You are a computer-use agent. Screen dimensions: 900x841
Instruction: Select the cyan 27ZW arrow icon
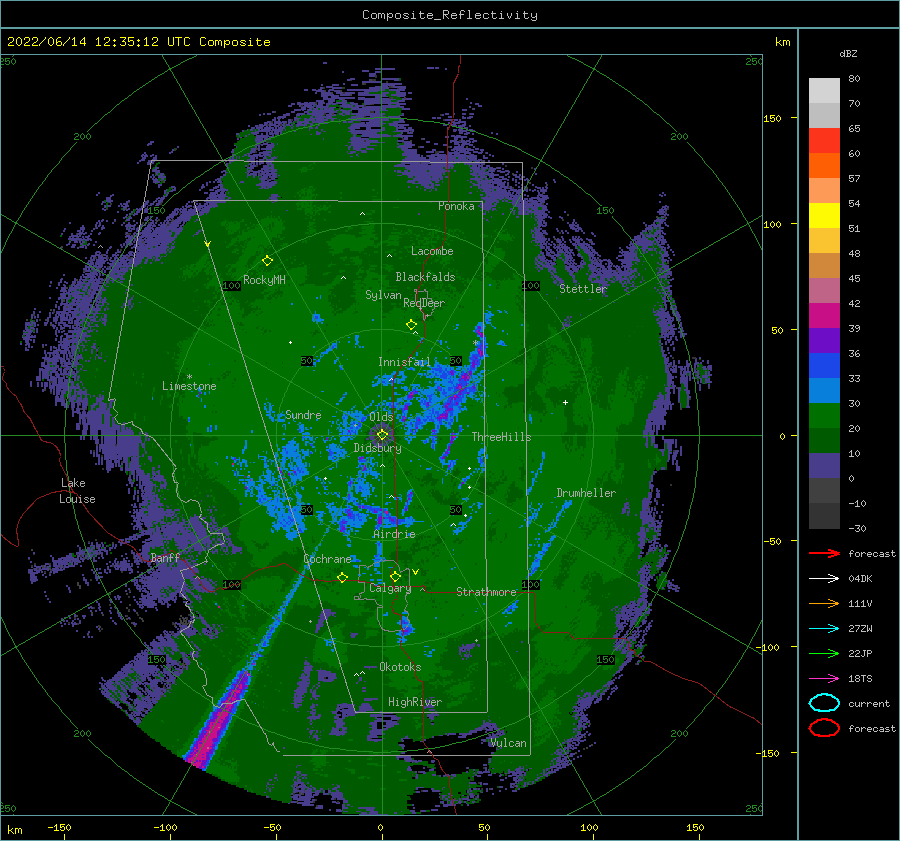click(x=824, y=629)
